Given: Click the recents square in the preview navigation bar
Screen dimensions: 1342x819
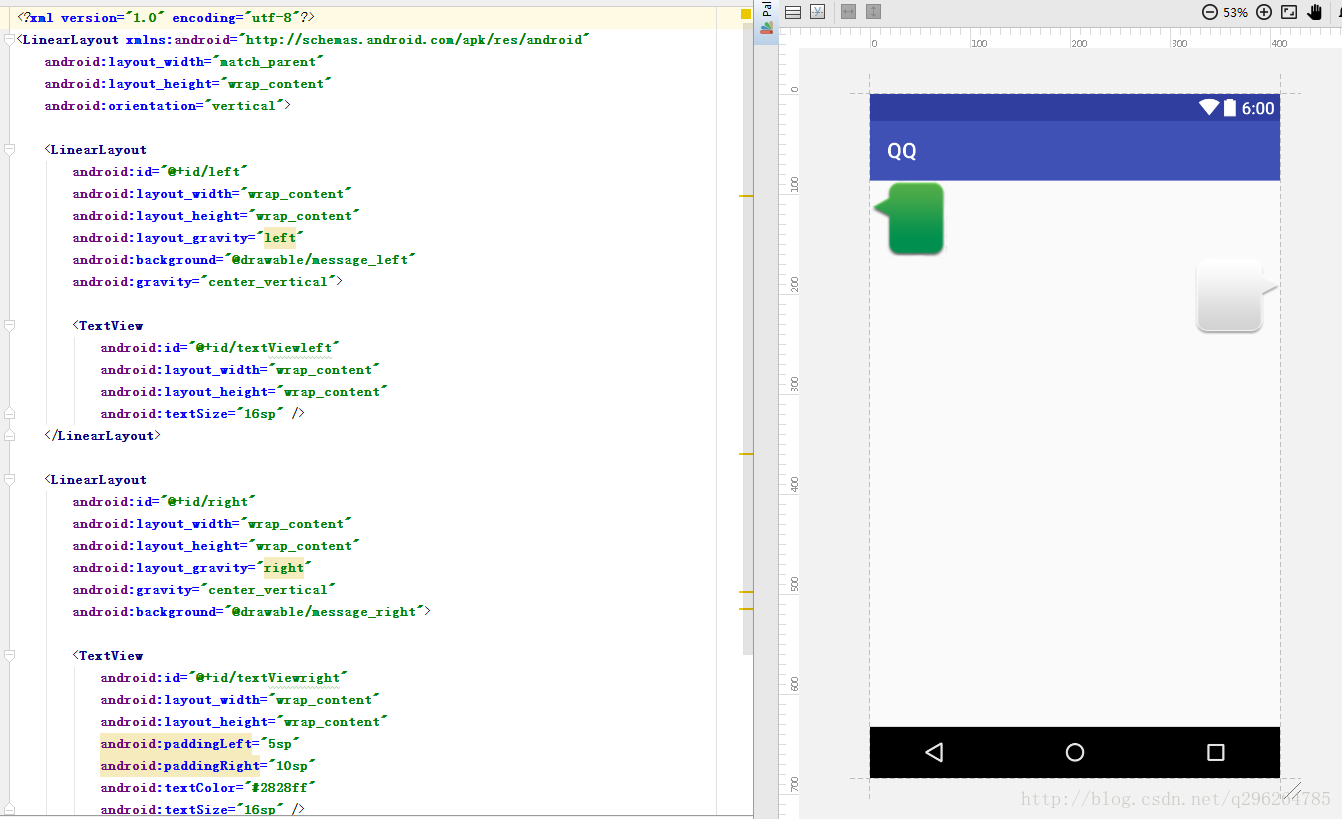Looking at the screenshot, I should click(x=1216, y=752).
